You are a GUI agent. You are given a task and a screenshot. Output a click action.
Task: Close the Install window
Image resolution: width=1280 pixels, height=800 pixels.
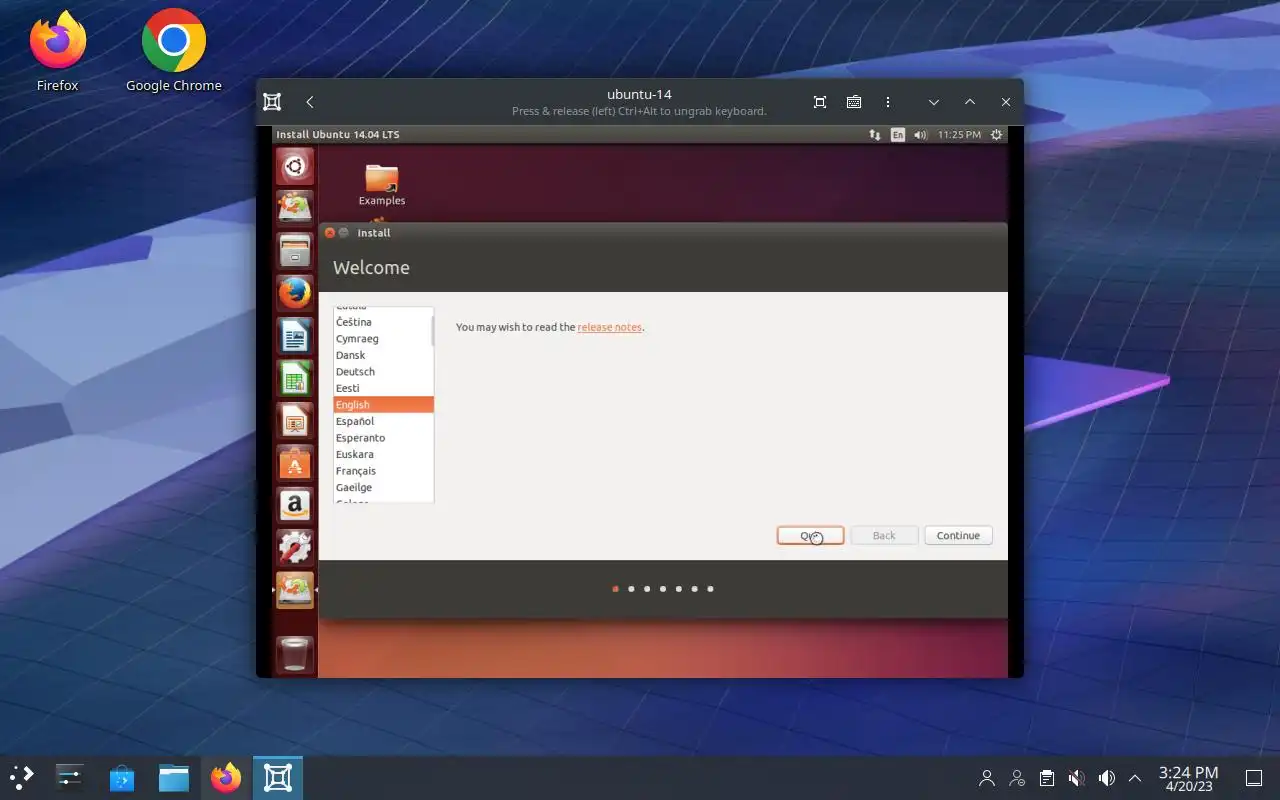coord(330,233)
